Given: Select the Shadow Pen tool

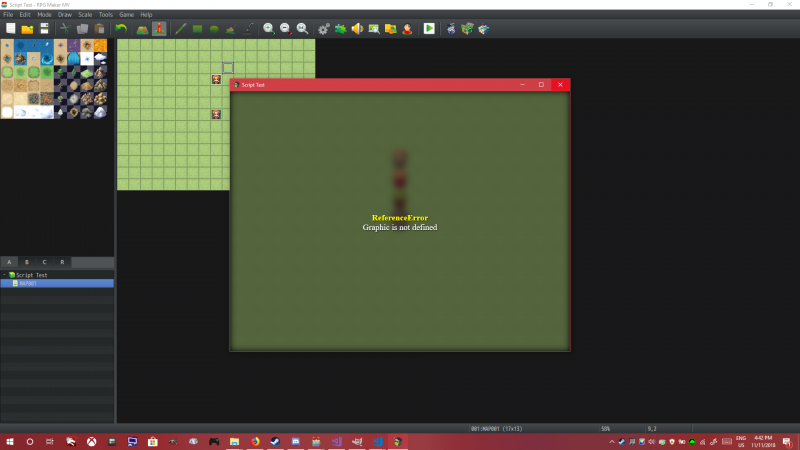Looking at the screenshot, I should point(247,29).
